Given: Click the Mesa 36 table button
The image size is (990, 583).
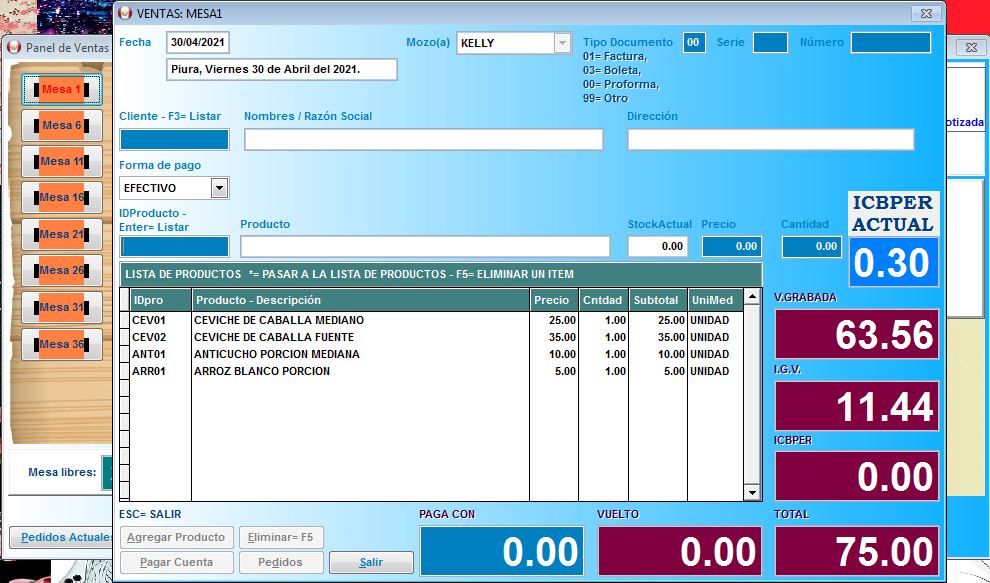Looking at the screenshot, I should coord(62,344).
